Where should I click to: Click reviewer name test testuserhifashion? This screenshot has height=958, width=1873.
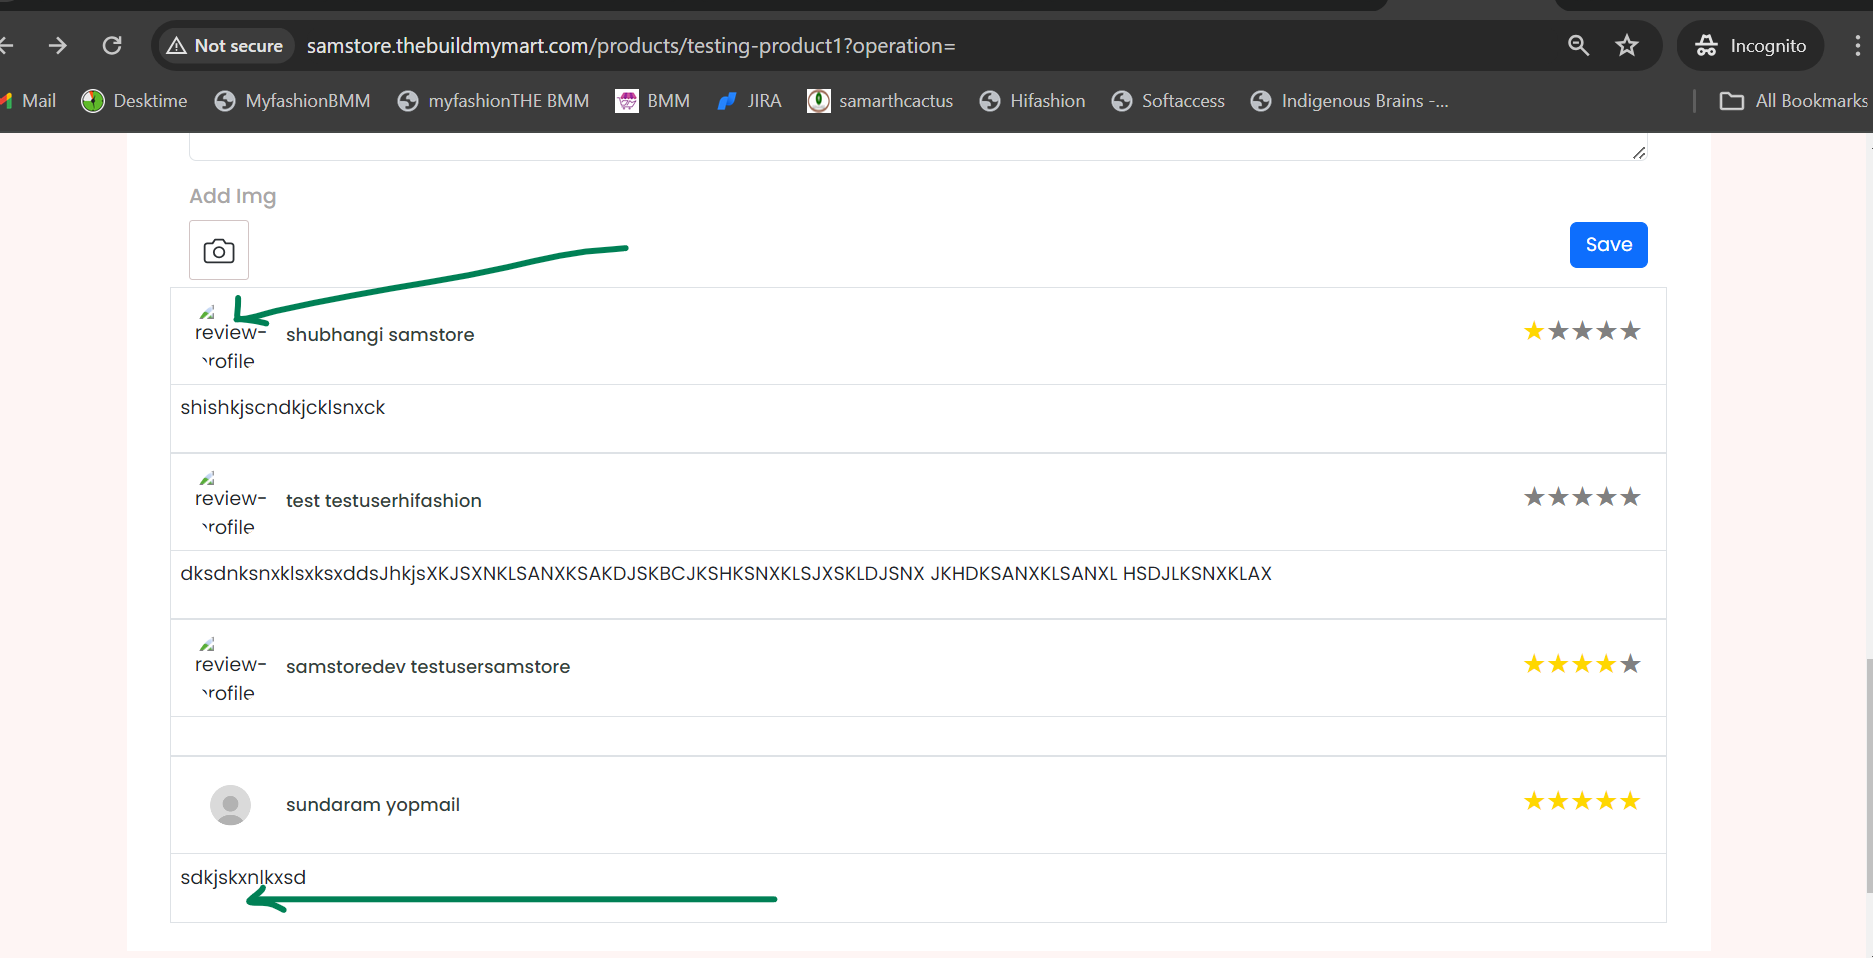point(384,501)
